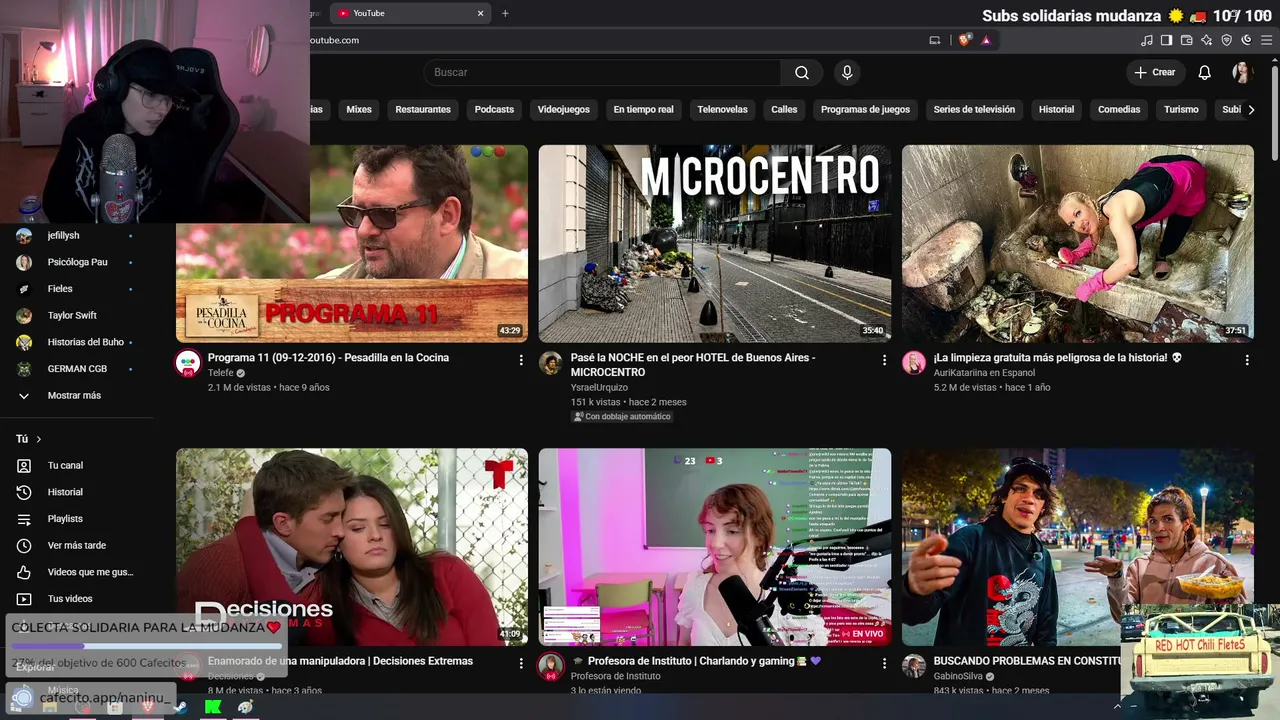Click the YouTube search input field
The height and width of the screenshot is (720, 1280).
[602, 72]
